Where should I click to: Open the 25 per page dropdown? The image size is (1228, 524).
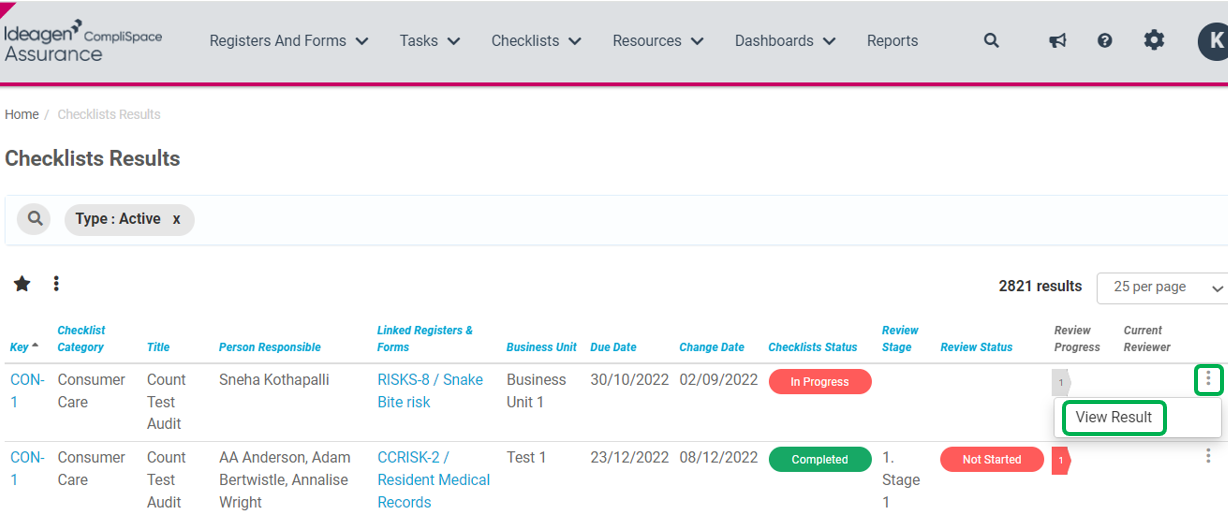coord(1163,287)
